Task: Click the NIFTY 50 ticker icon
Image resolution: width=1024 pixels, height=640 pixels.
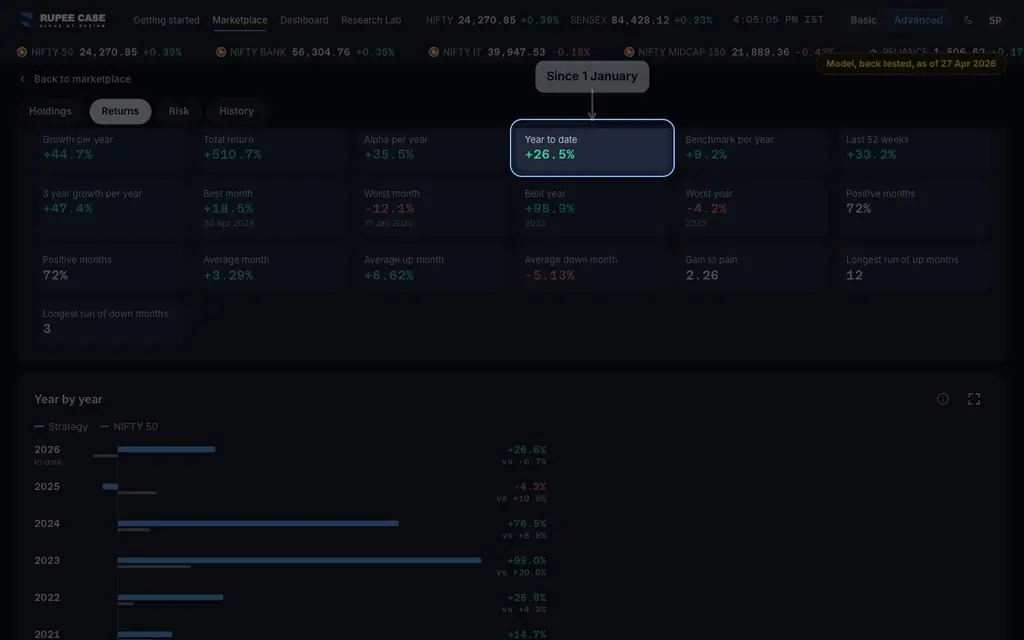Action: (22, 52)
